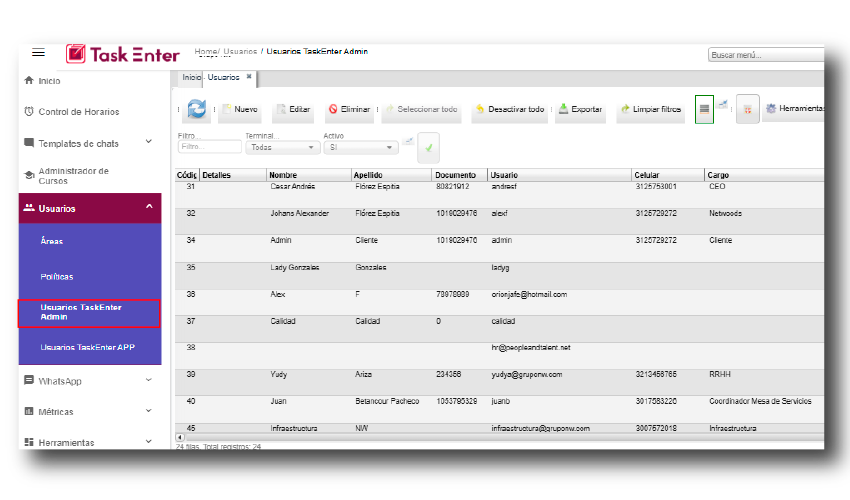Click the Filtro text input field
The image size is (850, 500).
(202, 147)
